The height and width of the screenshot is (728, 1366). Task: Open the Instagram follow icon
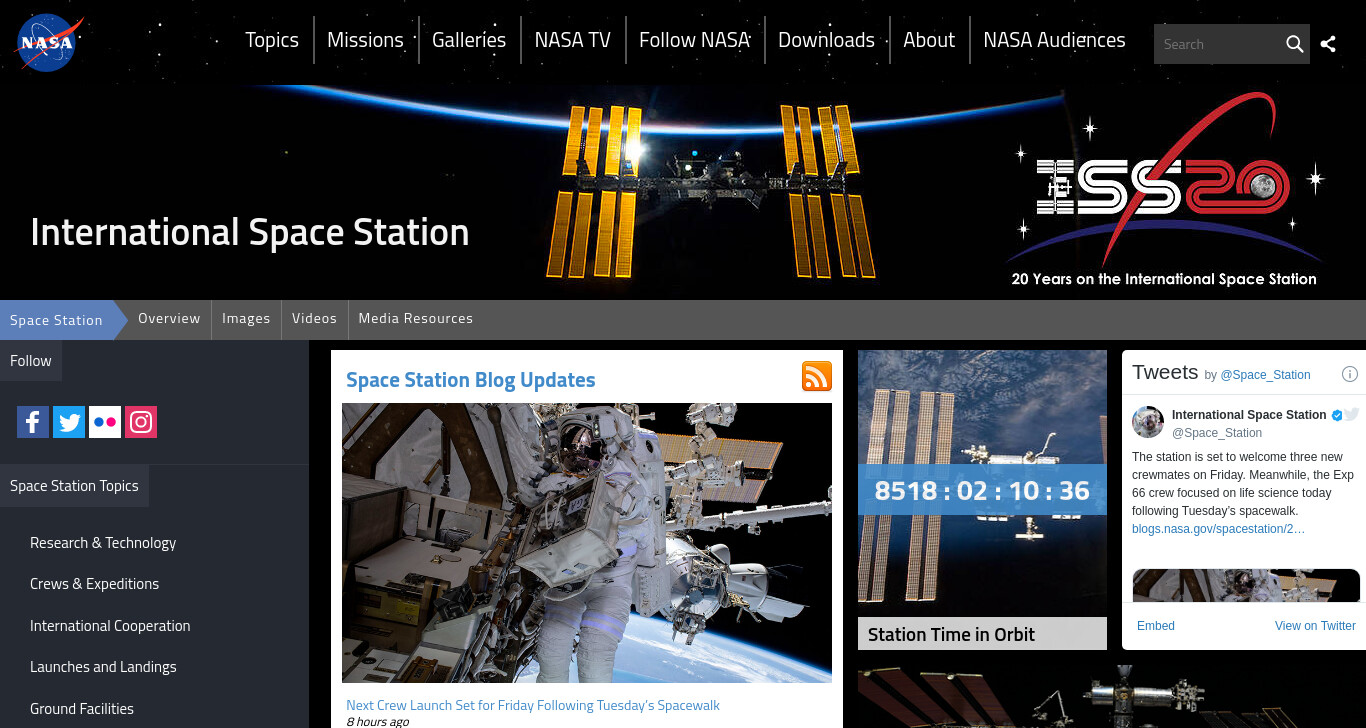(141, 422)
